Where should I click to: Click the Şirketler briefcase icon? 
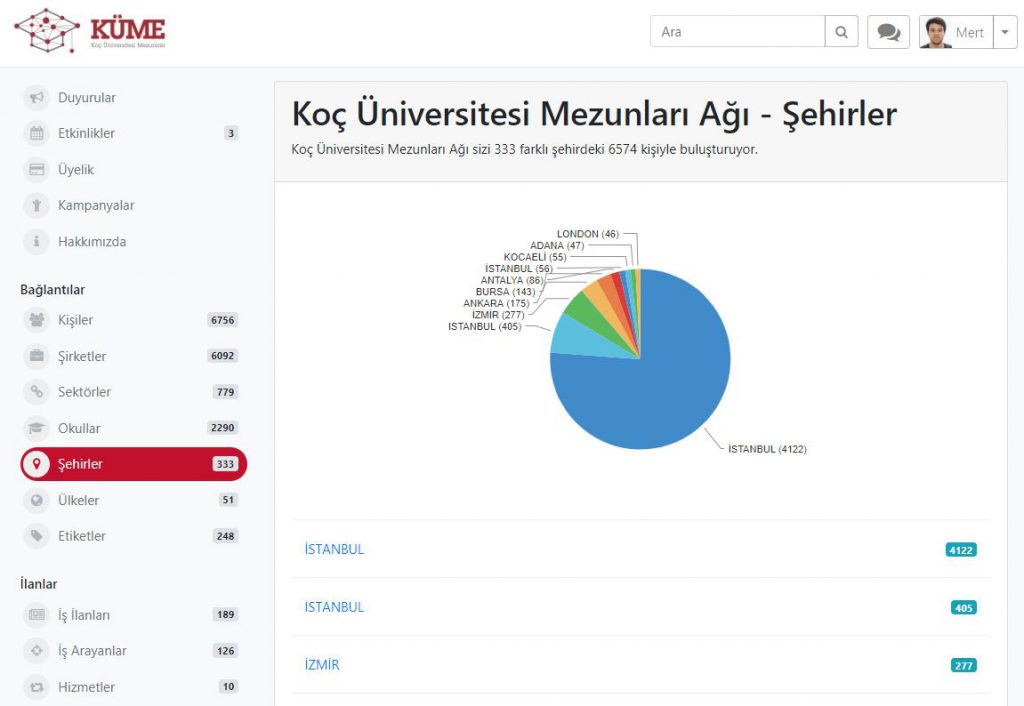coord(37,356)
